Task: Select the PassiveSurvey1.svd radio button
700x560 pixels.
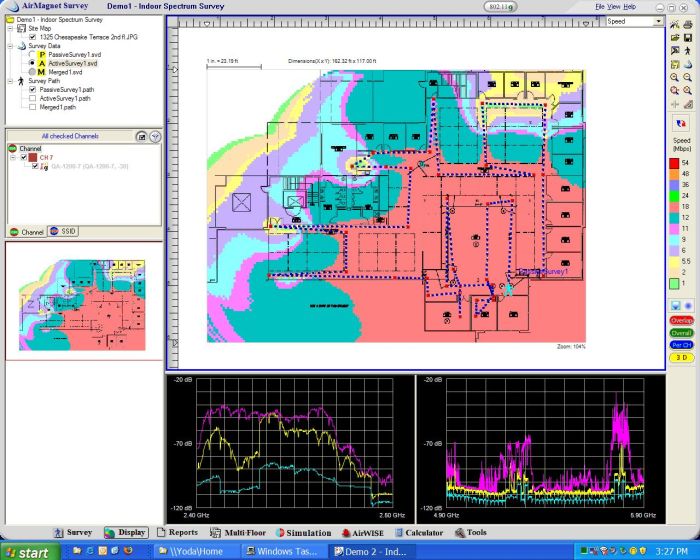Action: (32, 54)
